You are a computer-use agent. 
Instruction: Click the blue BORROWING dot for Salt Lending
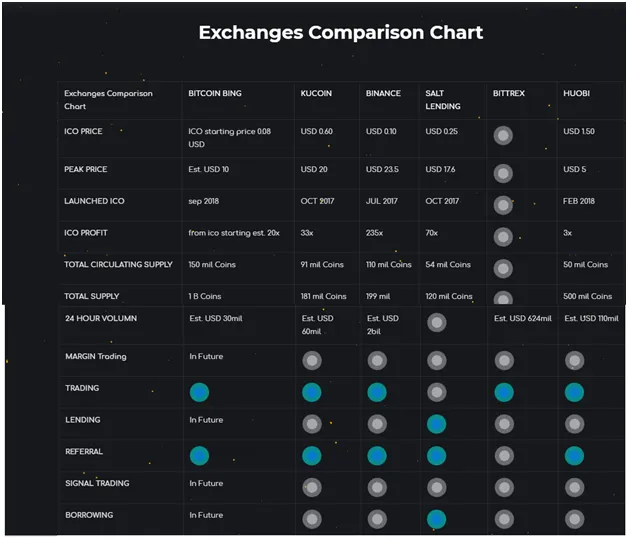click(x=437, y=519)
